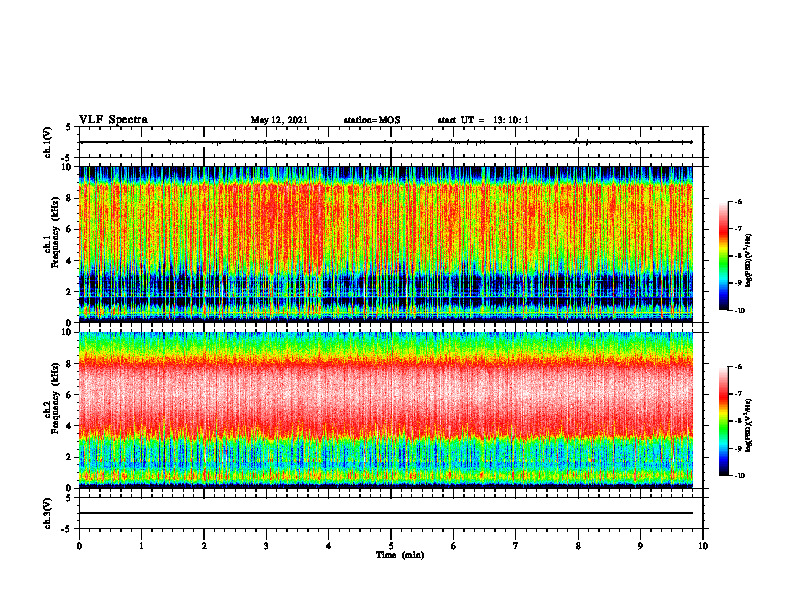Click the "Time (min)" x-axis label
This screenshot has height=612, width=792.
[x=400, y=555]
